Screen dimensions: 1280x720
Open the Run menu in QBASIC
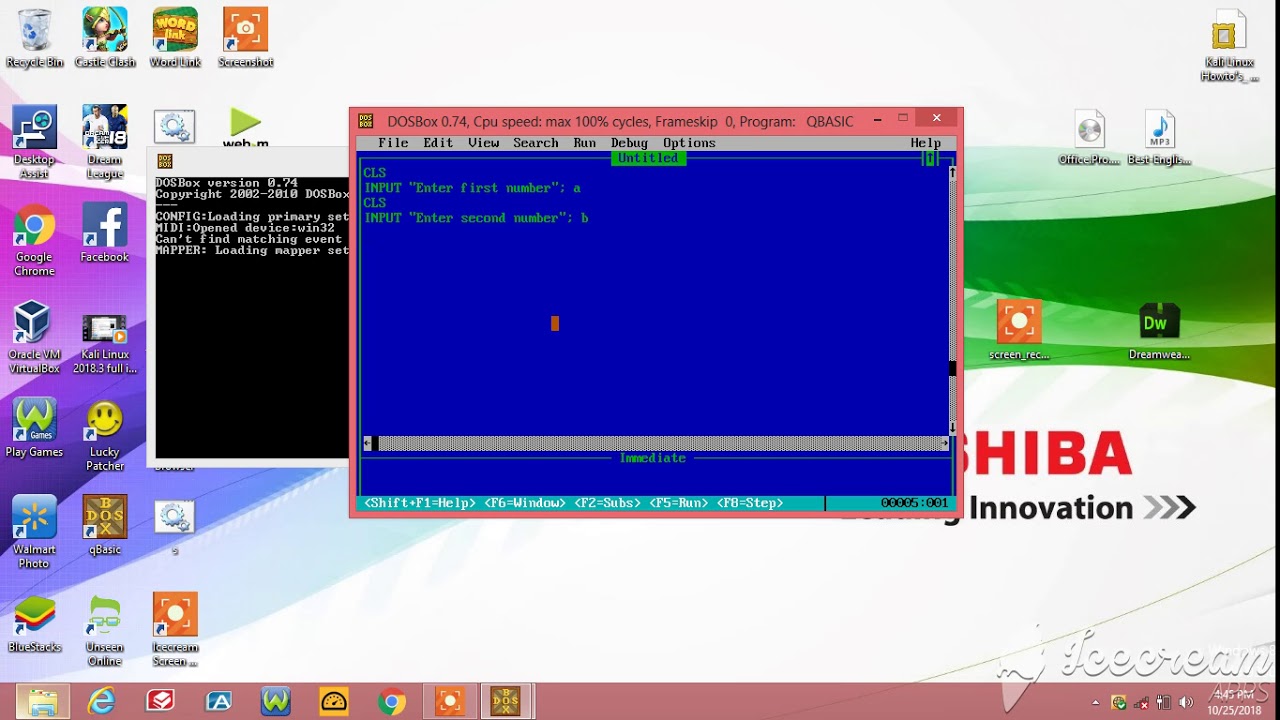585,143
